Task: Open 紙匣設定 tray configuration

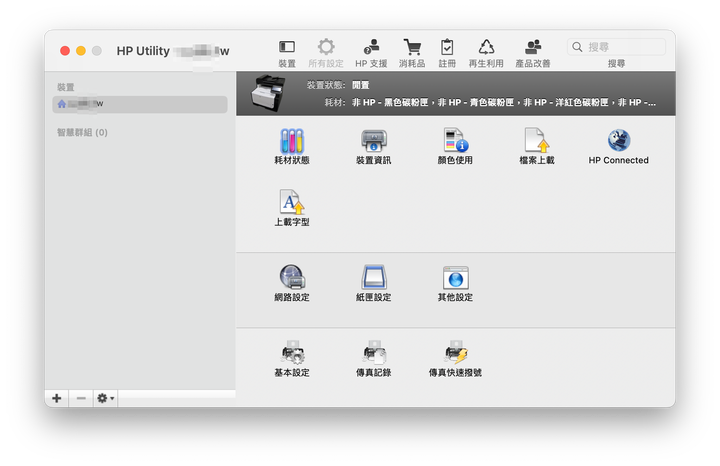Action: pyautogui.click(x=373, y=283)
